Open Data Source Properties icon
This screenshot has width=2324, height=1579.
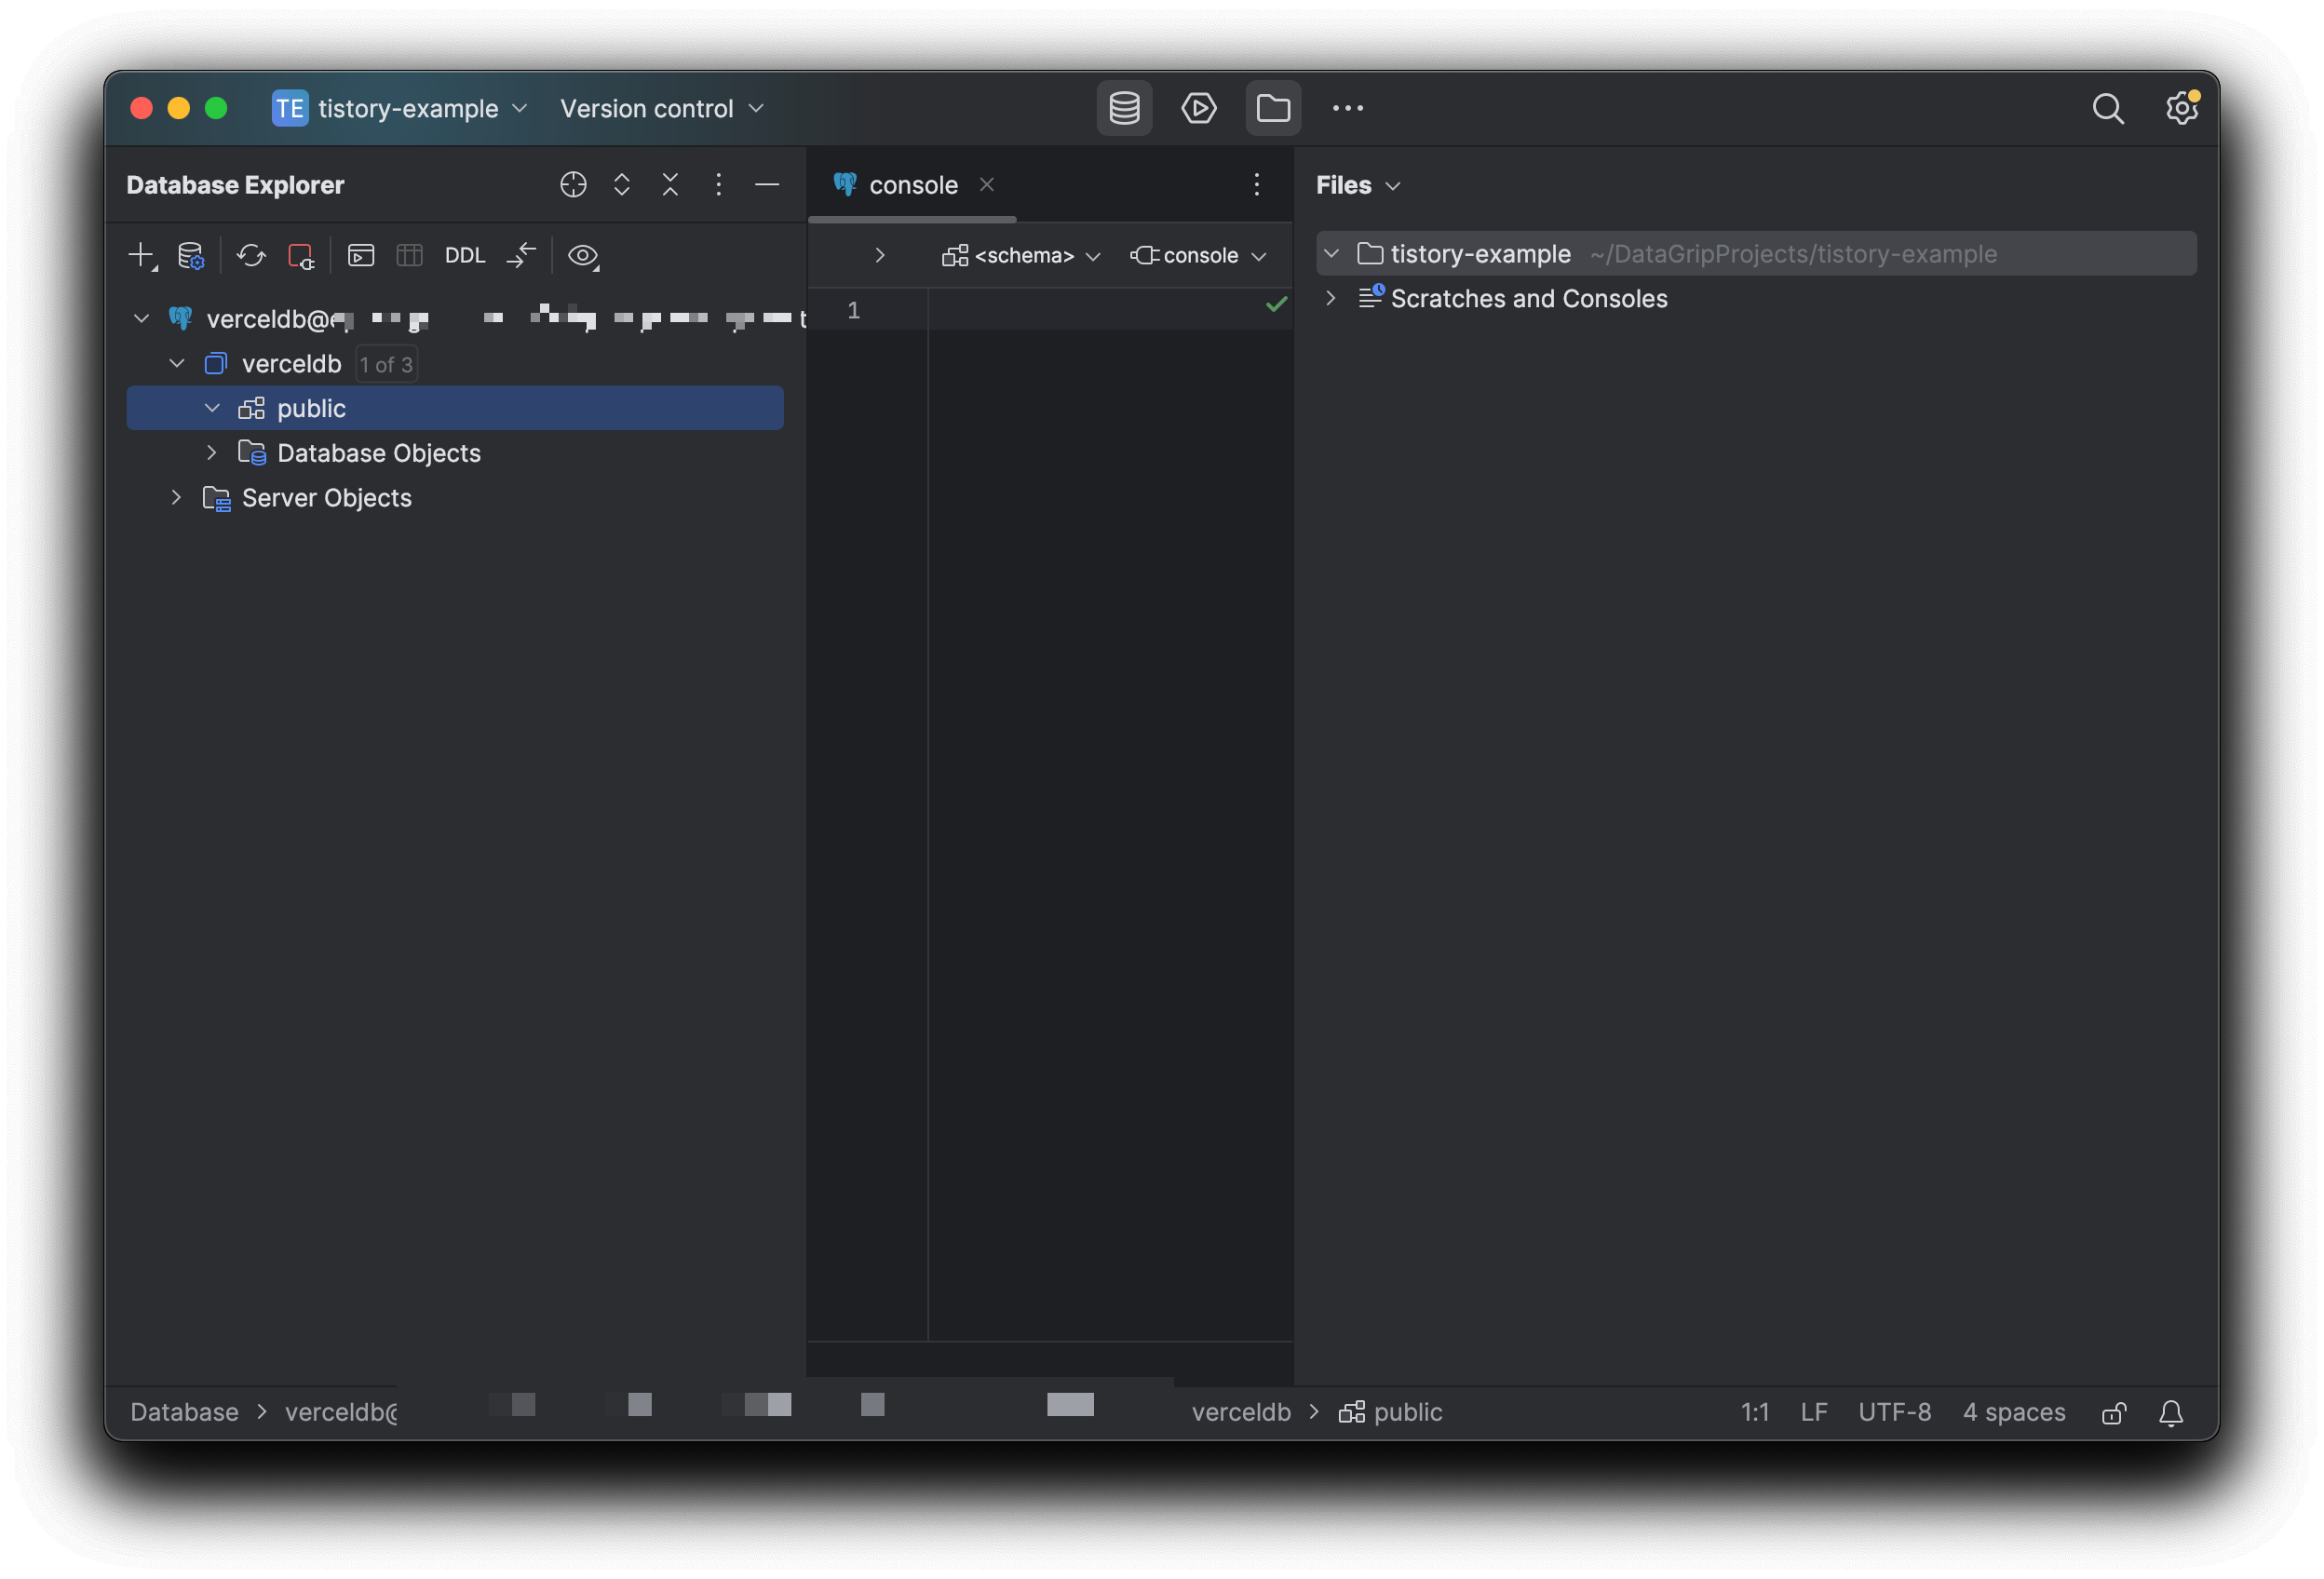pos(190,255)
